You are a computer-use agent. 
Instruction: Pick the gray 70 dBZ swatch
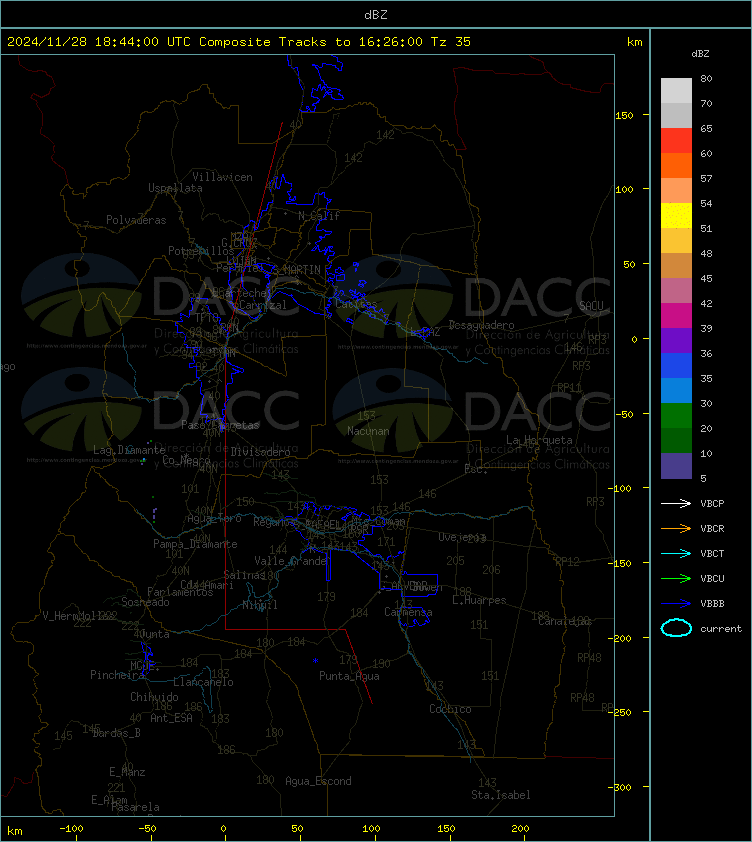pyautogui.click(x=676, y=115)
